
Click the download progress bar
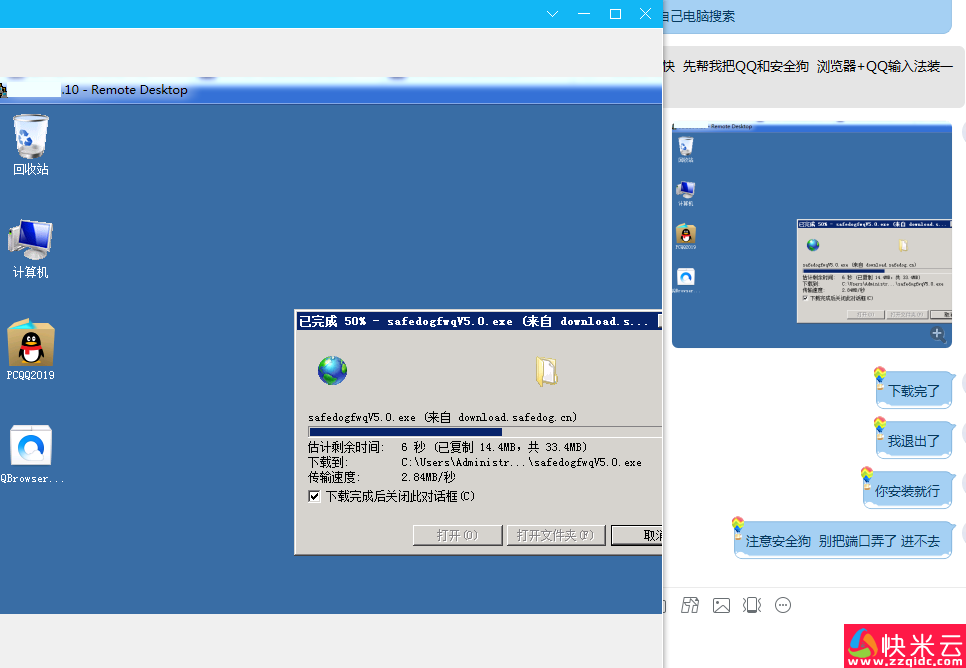485,432
